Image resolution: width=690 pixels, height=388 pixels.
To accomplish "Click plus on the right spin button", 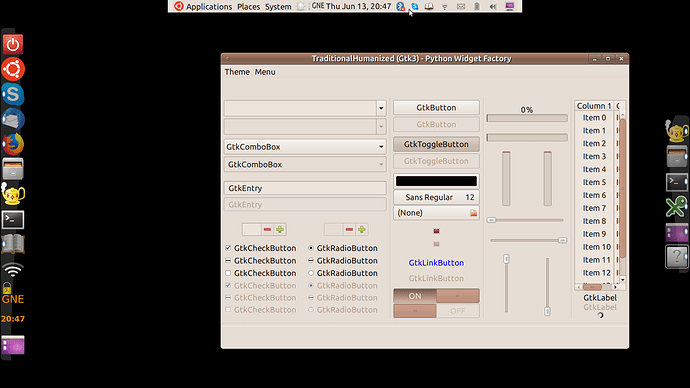I will [x=362, y=229].
